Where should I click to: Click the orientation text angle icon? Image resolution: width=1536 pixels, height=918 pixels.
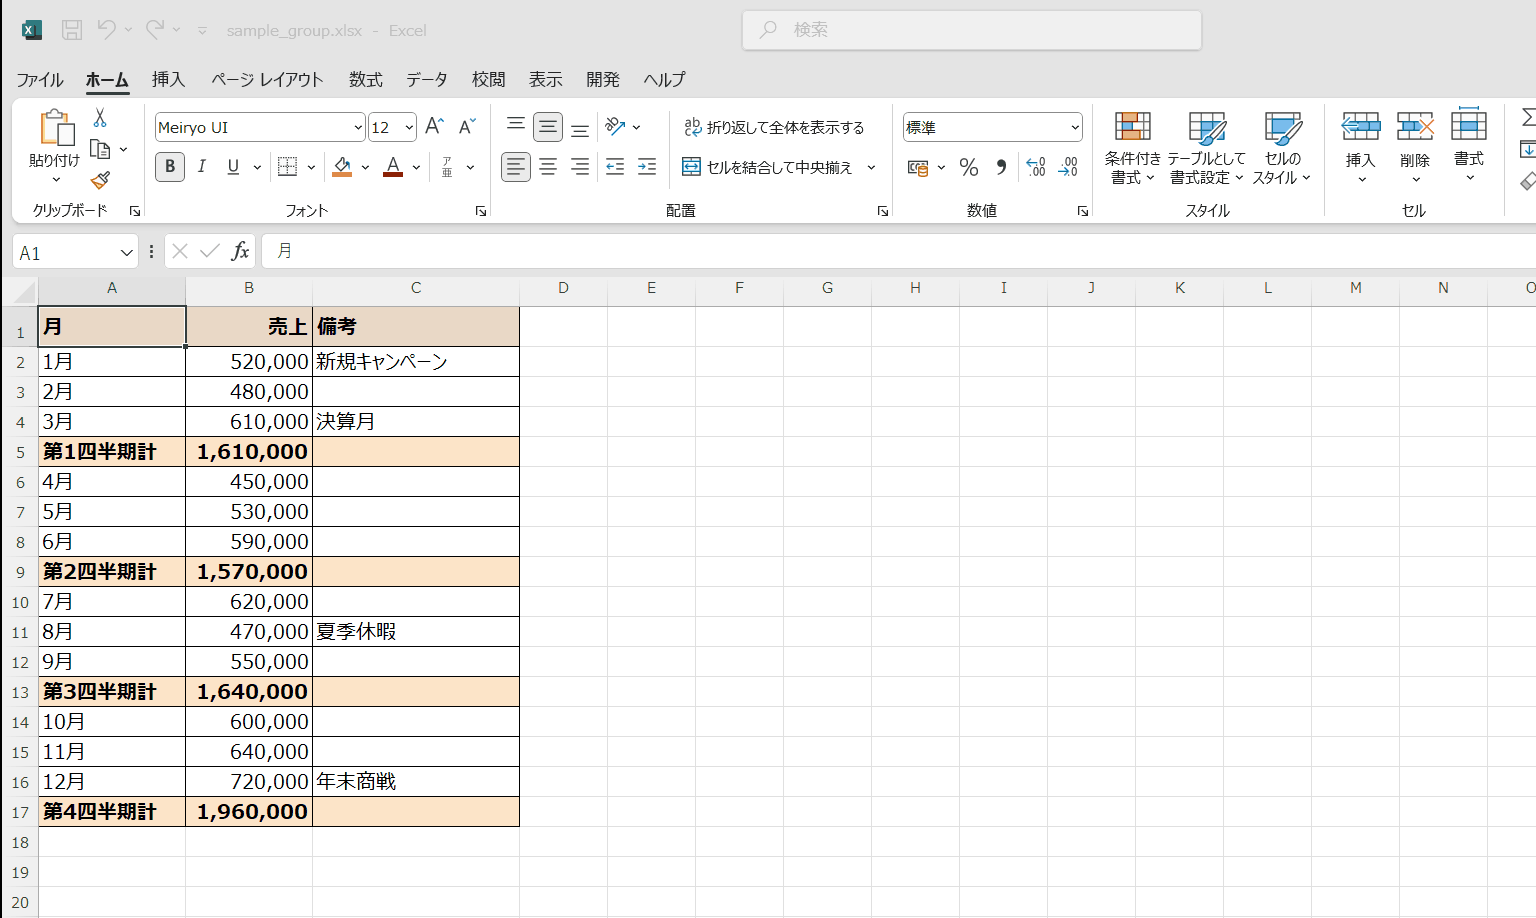(615, 127)
